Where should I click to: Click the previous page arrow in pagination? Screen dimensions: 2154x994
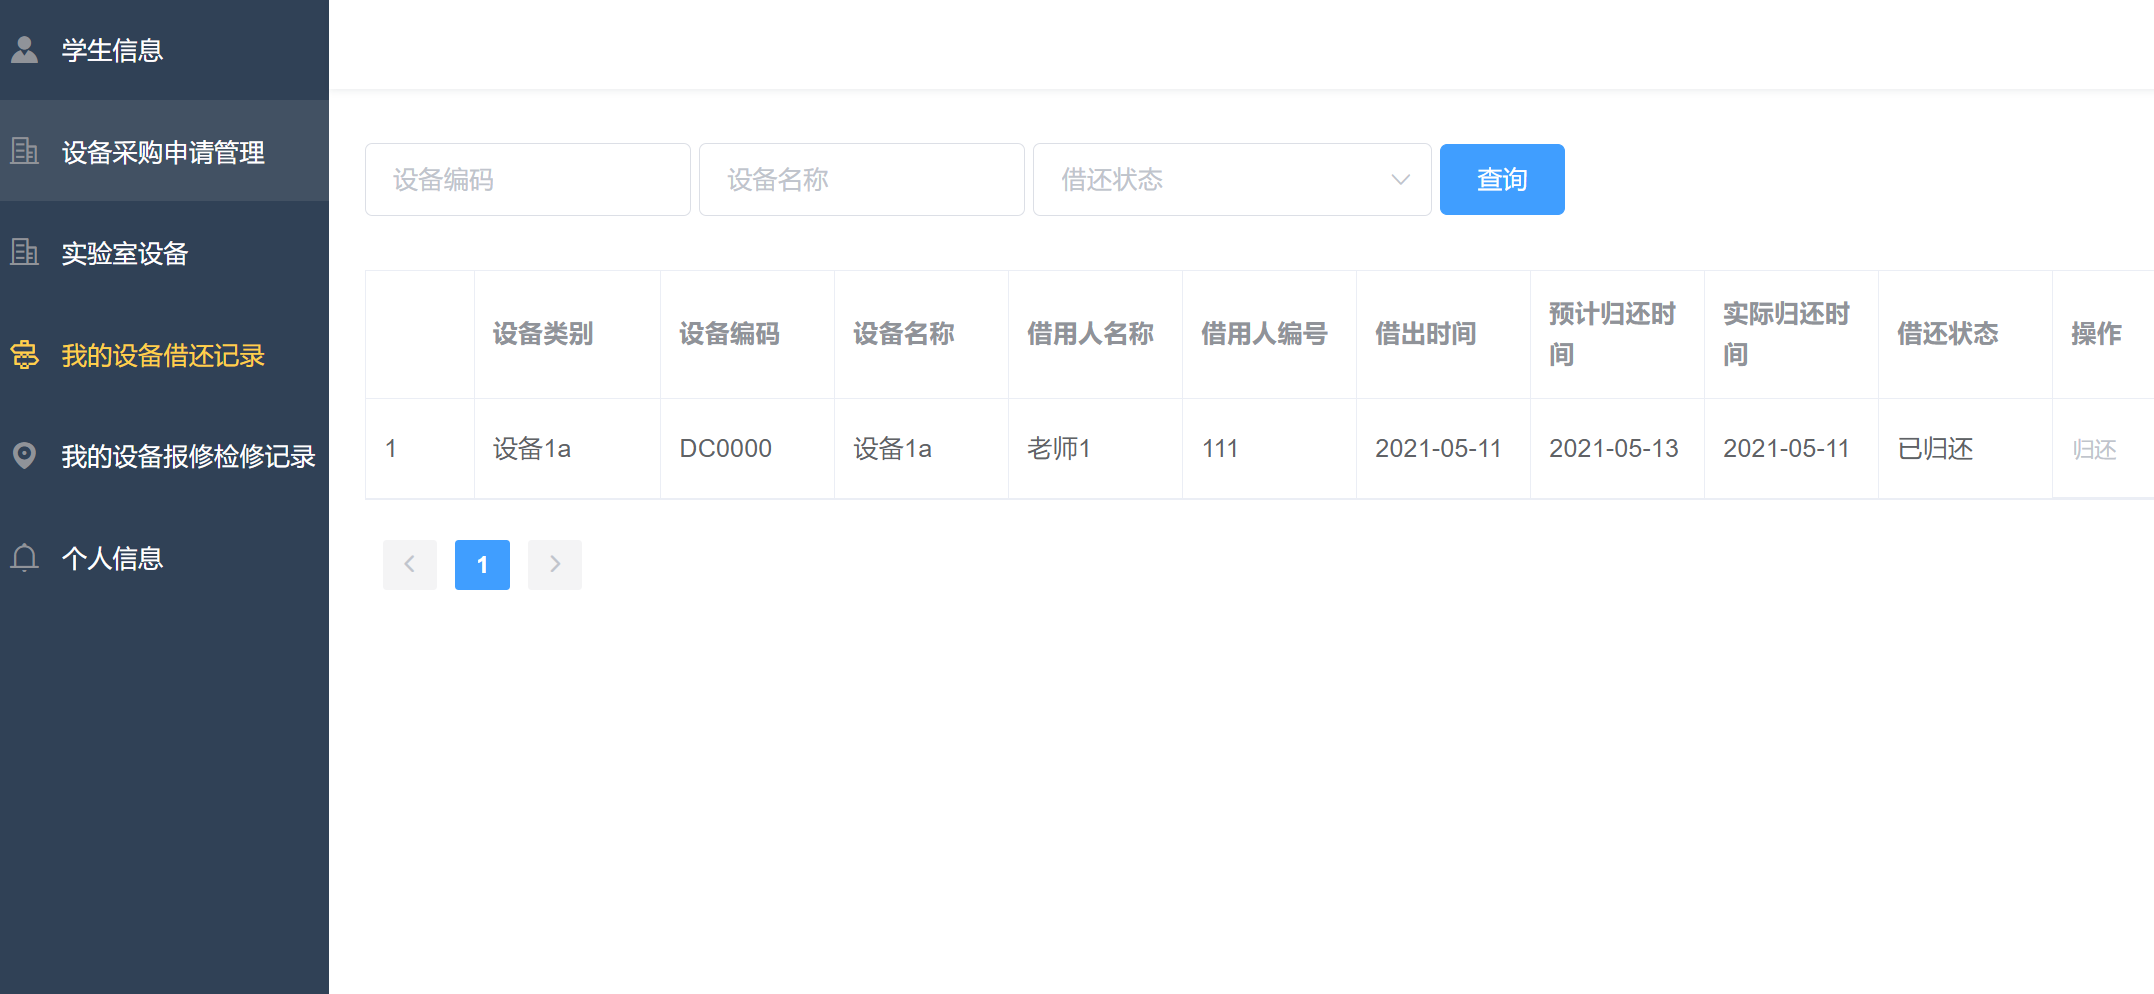coord(409,564)
